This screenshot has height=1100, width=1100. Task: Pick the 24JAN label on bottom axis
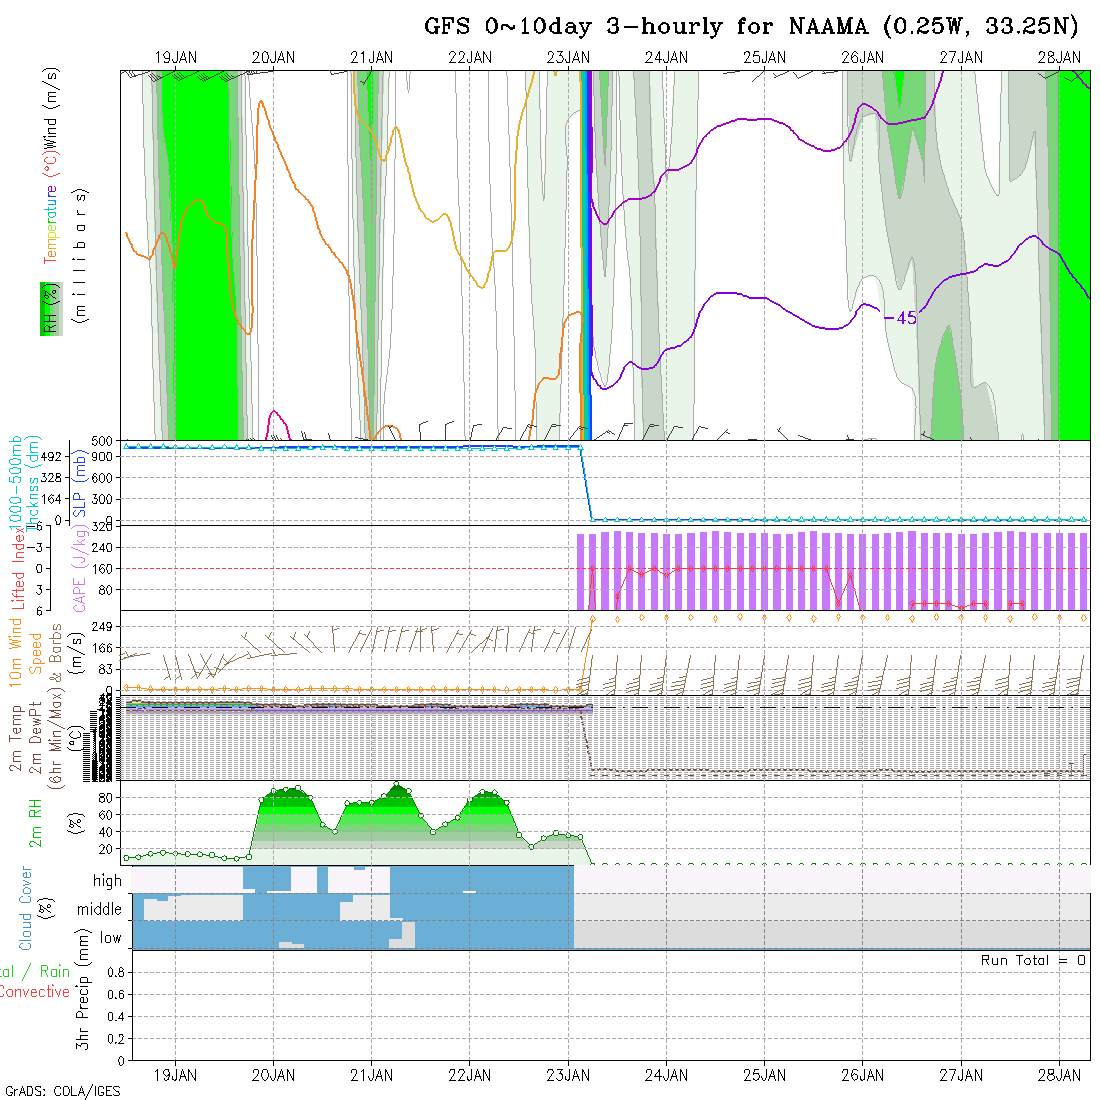pos(666,1076)
